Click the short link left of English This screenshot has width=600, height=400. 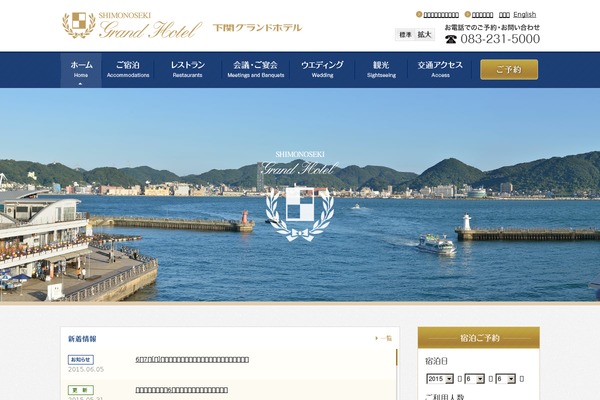(504, 15)
